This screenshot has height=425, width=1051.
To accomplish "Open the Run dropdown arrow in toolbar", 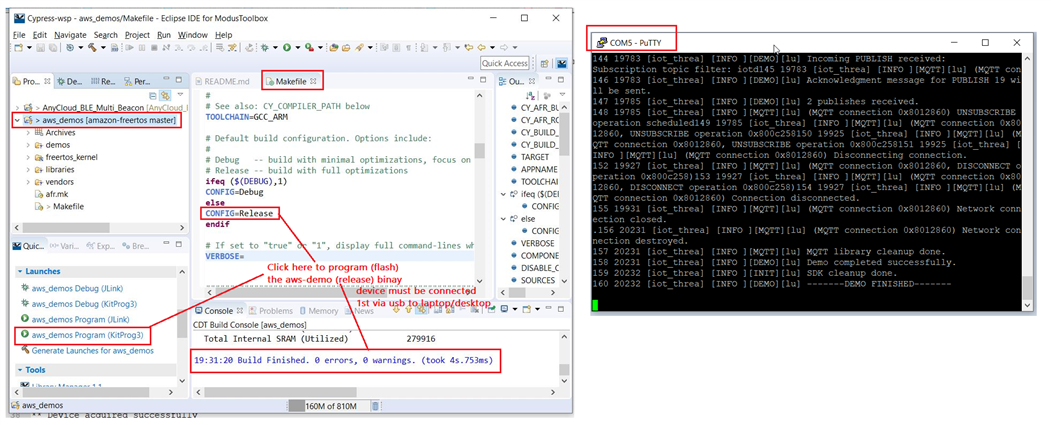I will click(297, 47).
